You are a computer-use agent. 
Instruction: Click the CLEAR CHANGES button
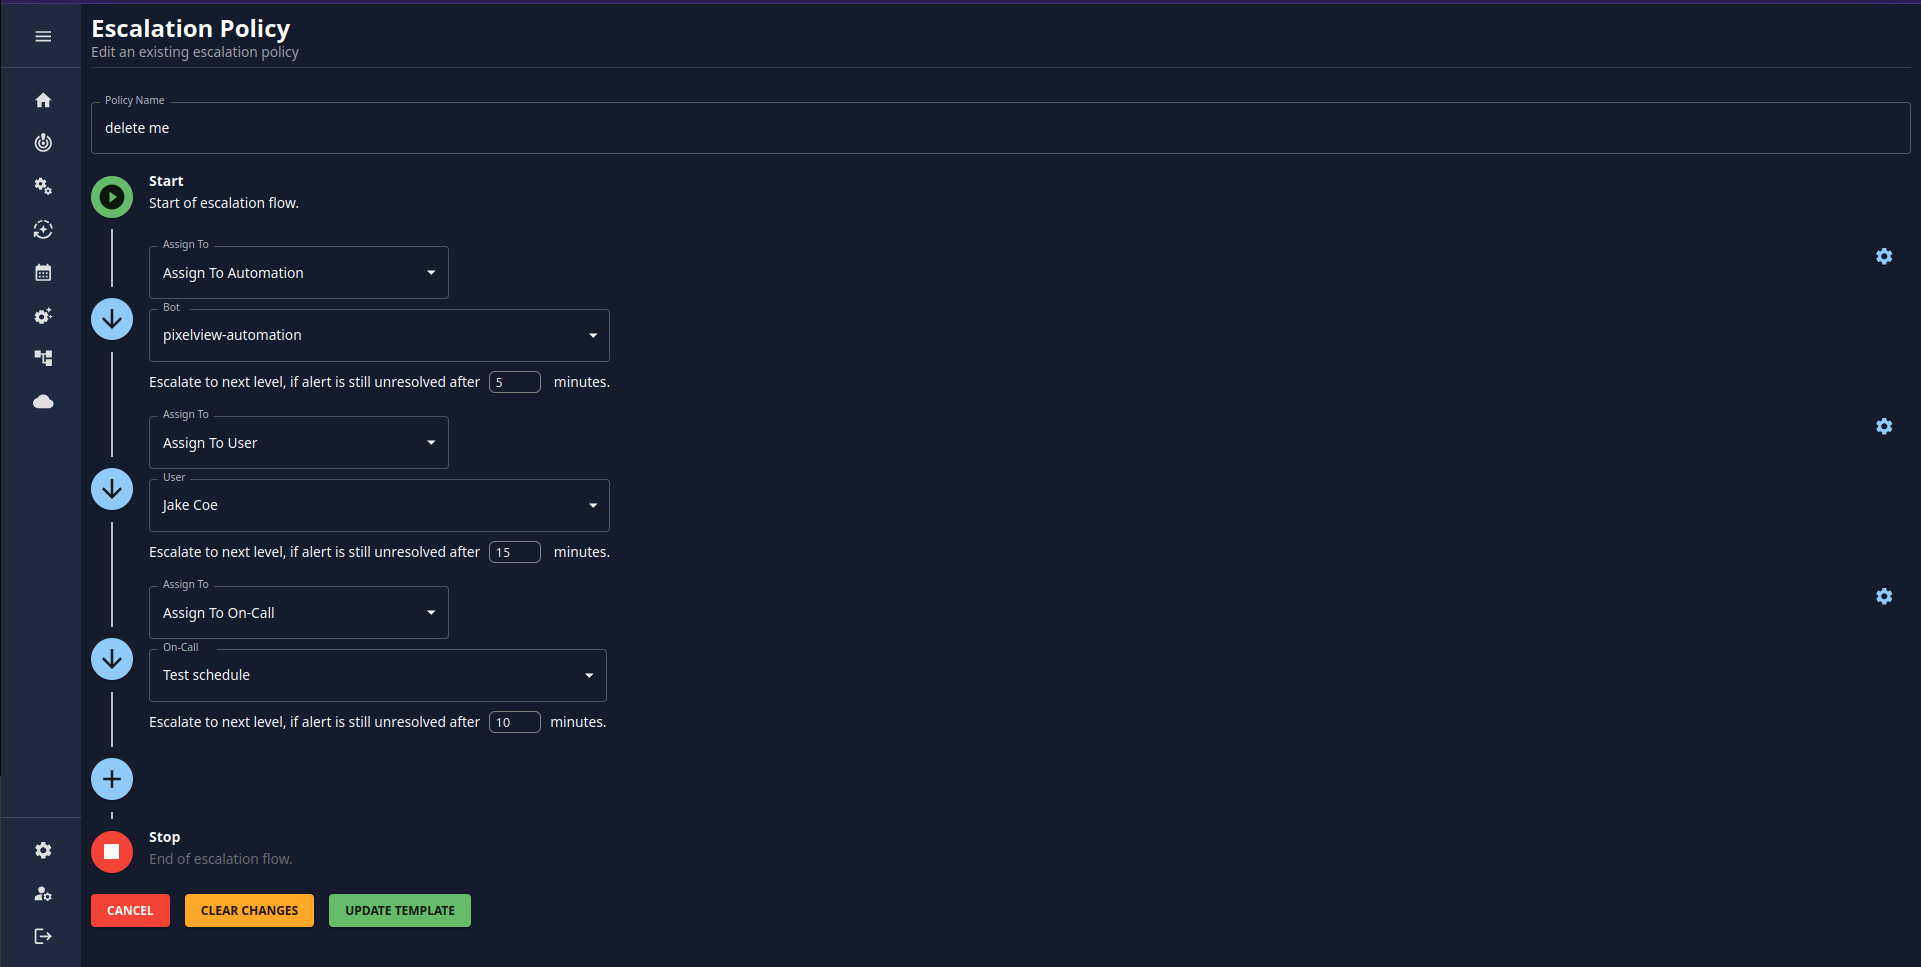[x=249, y=910]
